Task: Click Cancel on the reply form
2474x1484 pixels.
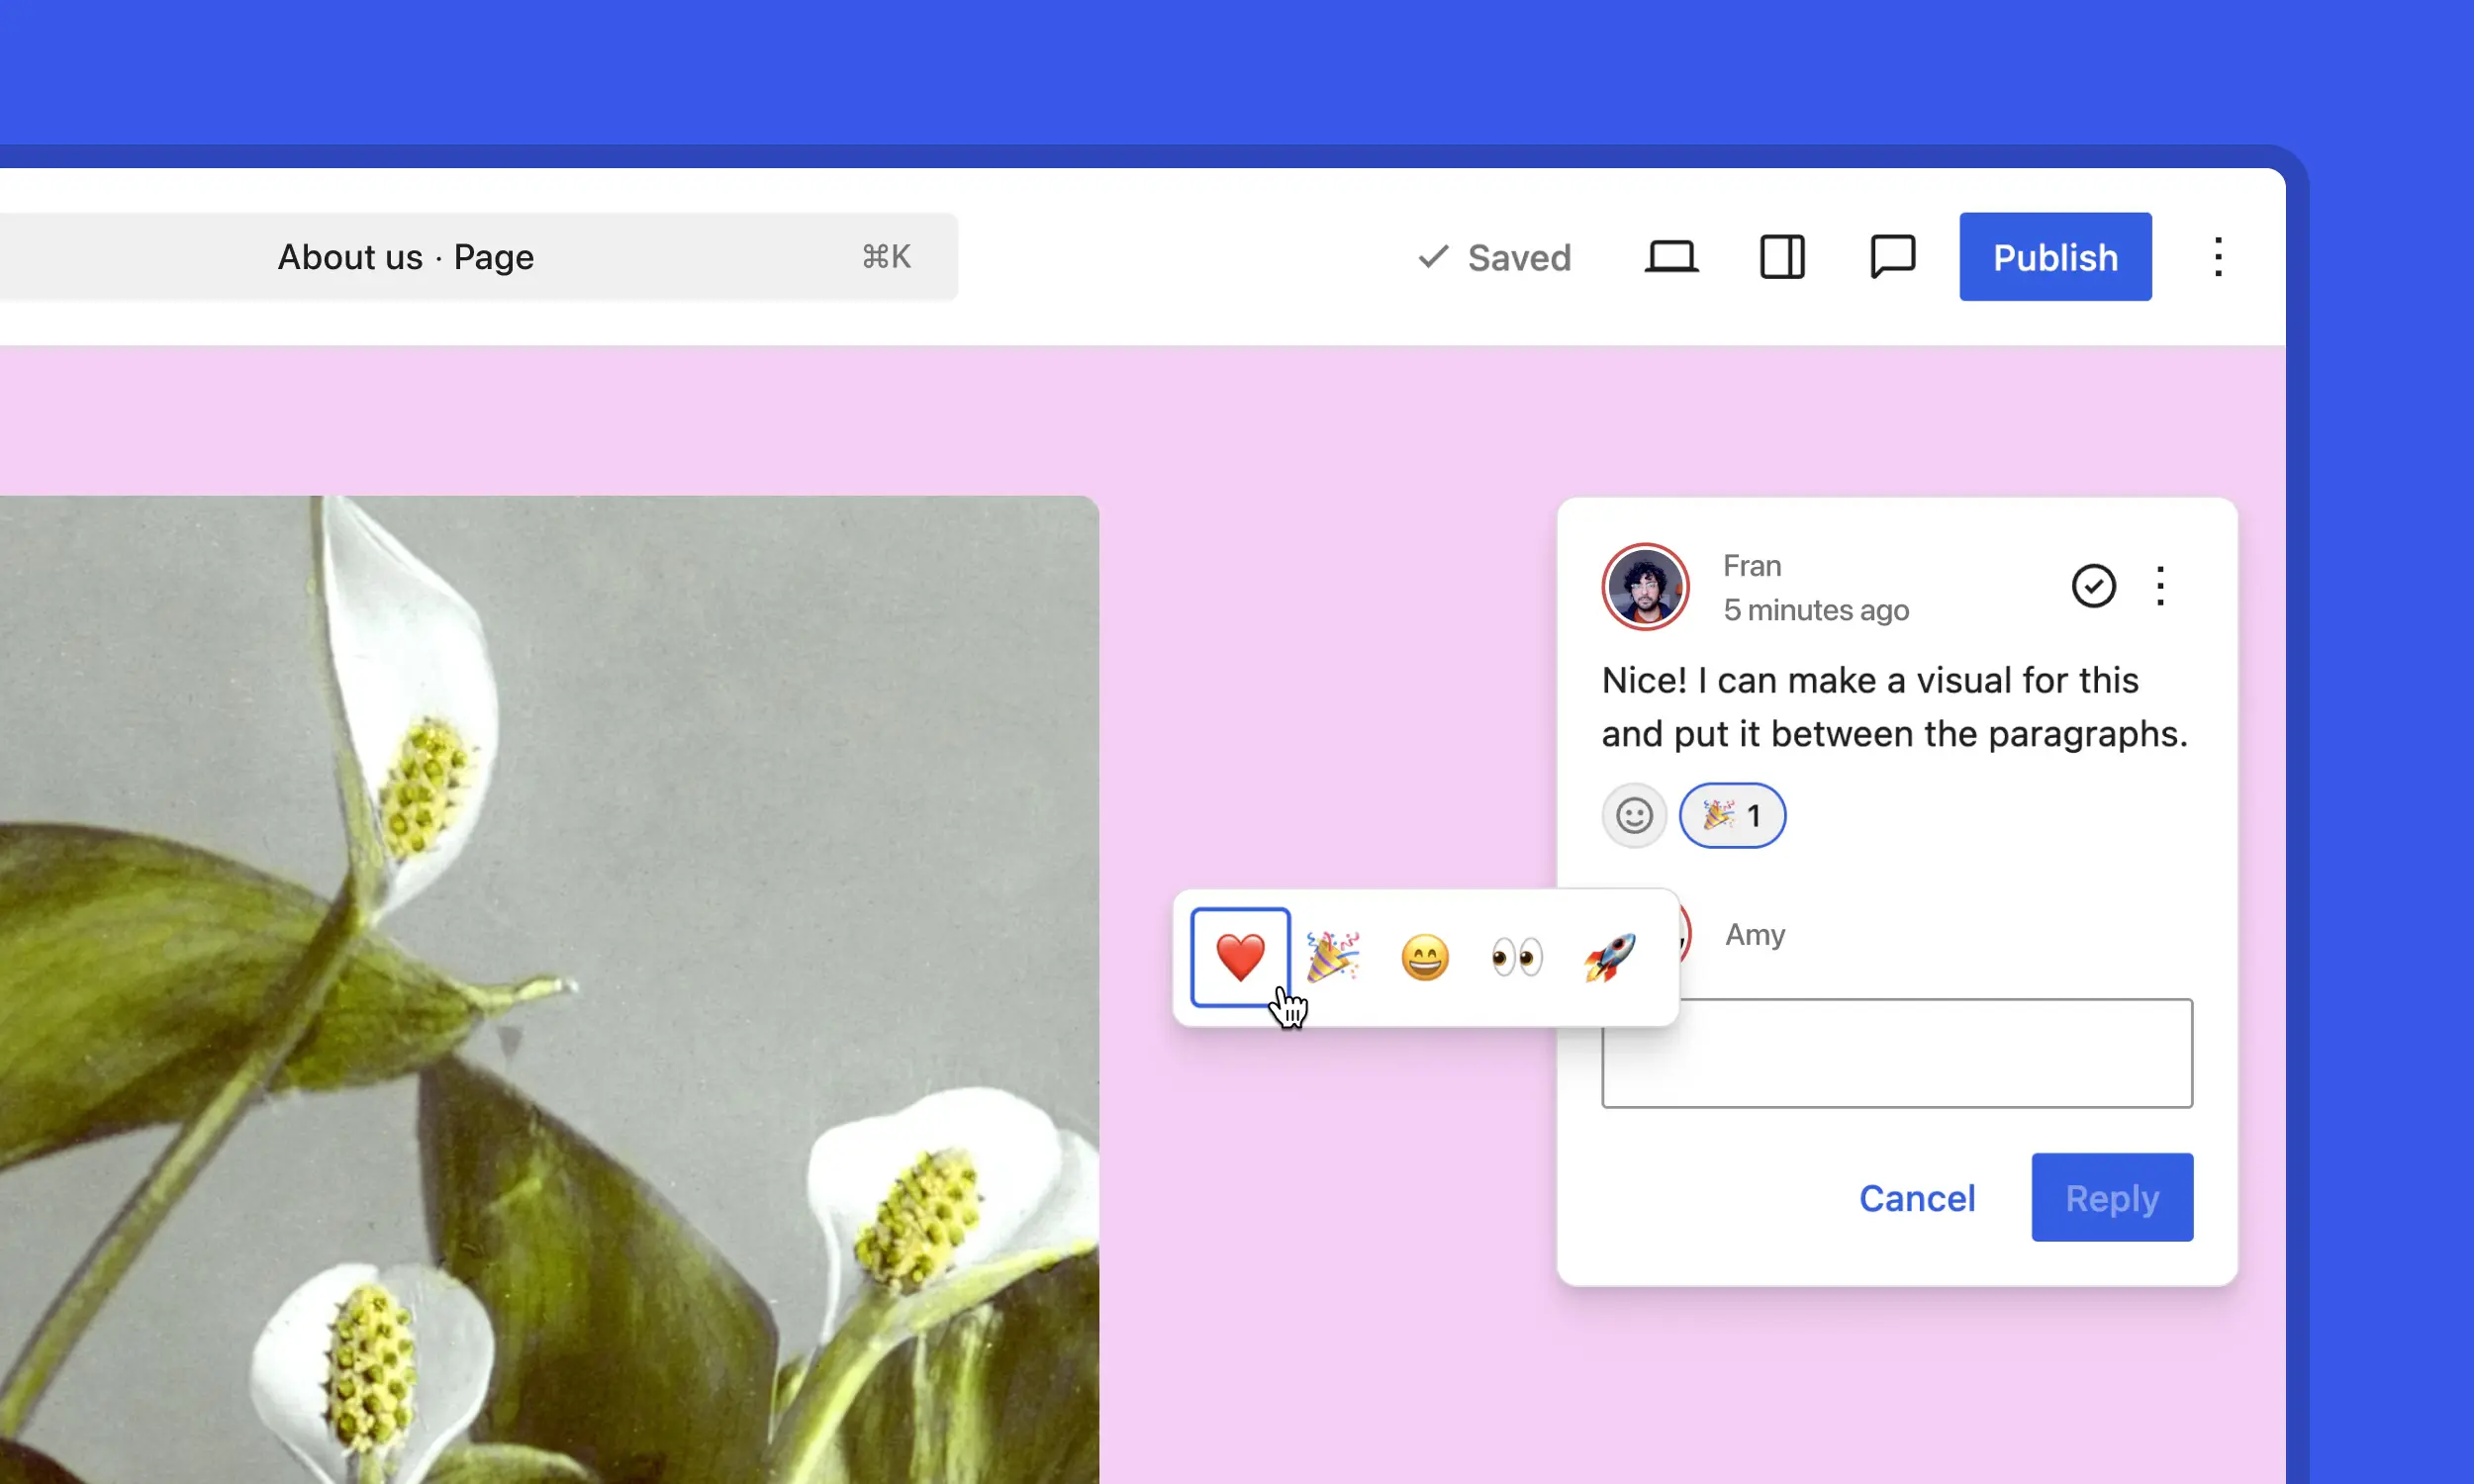Action: click(x=1917, y=1198)
